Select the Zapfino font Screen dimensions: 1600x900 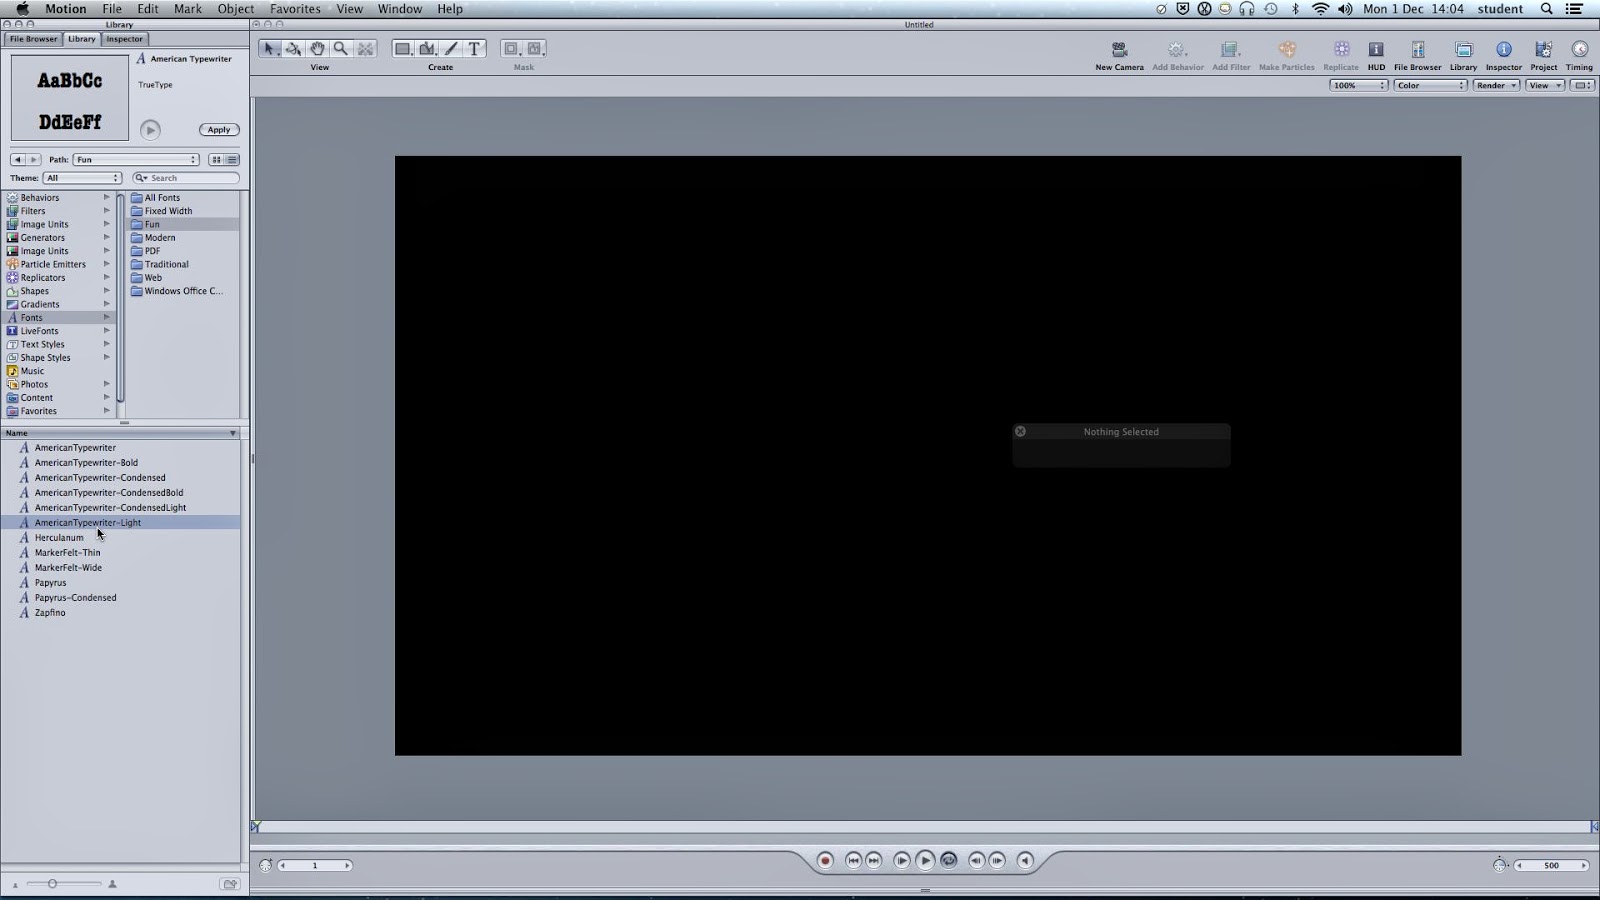[50, 613]
